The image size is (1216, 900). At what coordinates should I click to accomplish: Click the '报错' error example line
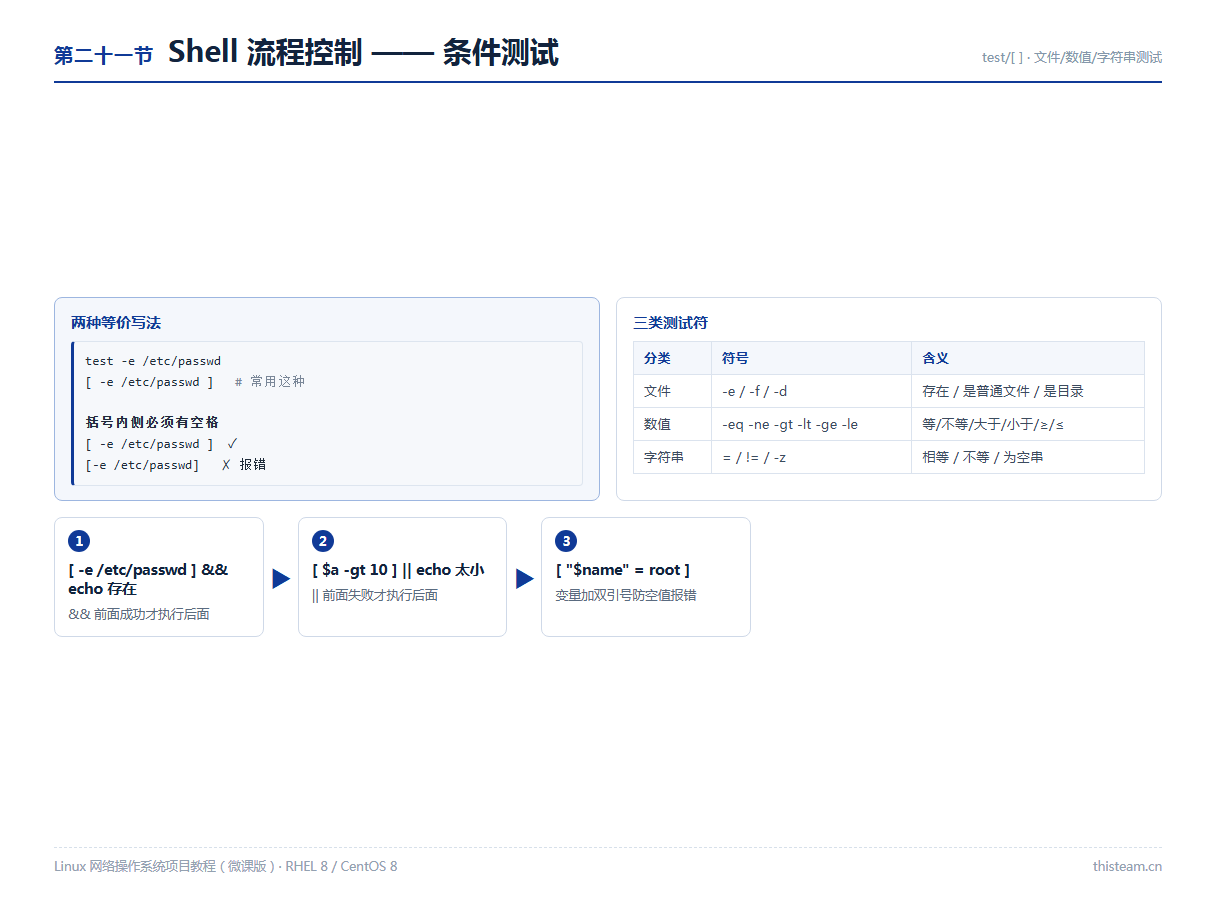tap(175, 465)
